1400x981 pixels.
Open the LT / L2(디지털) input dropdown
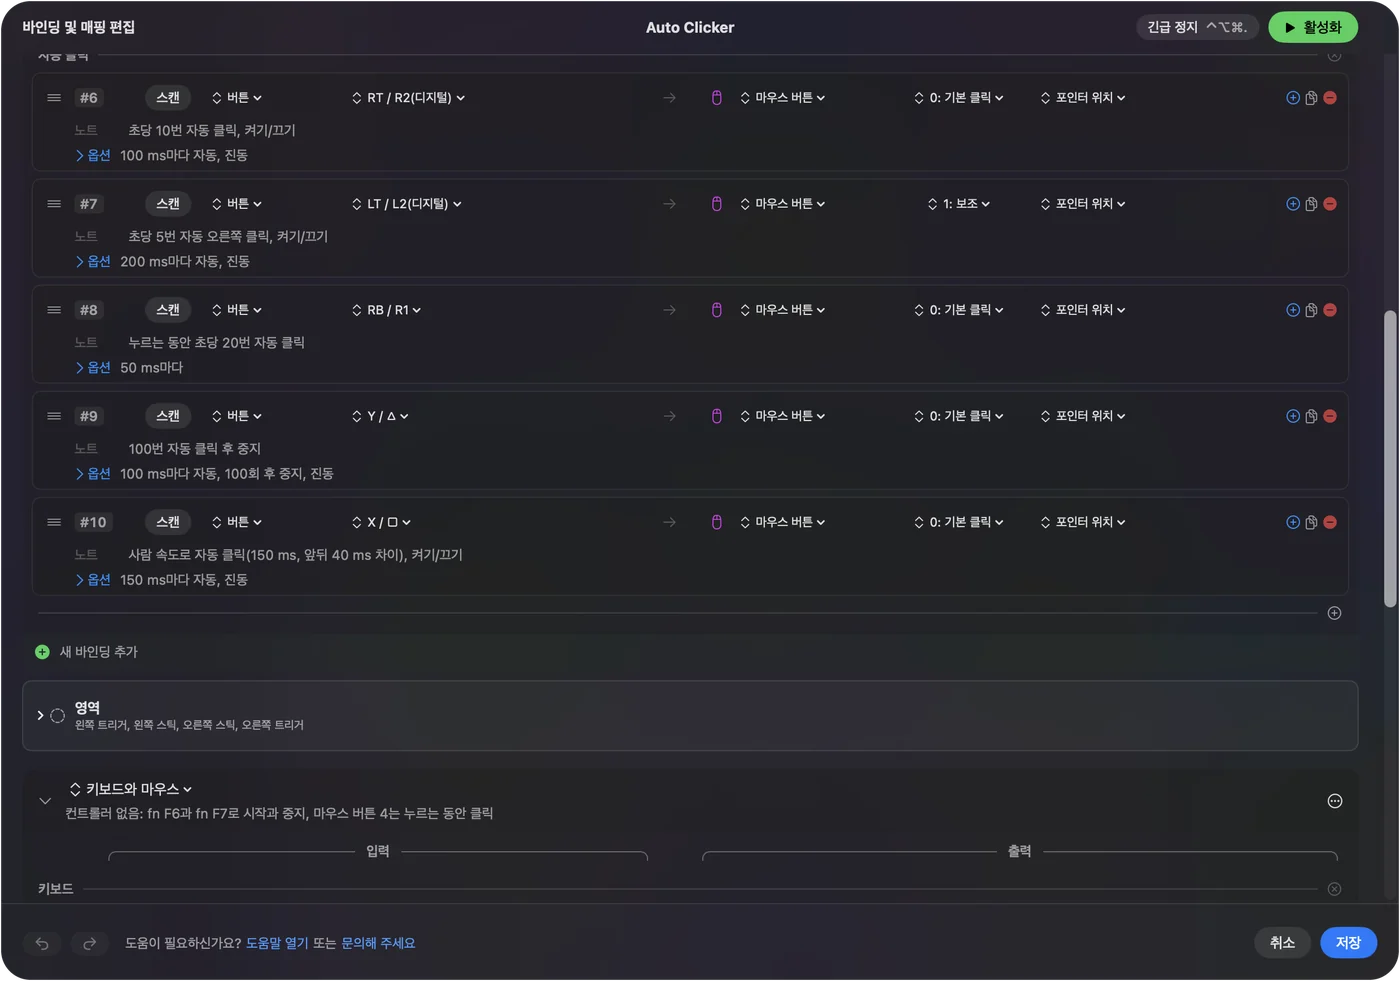coord(407,204)
